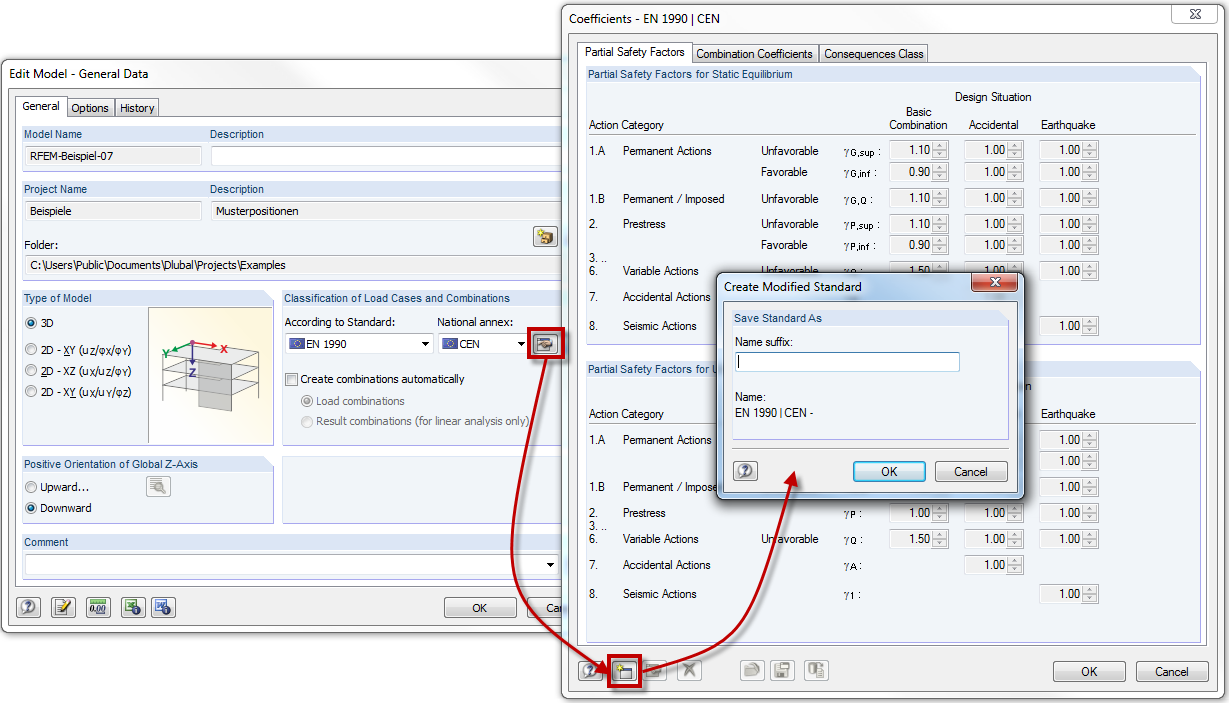
Task: Open the edit standard settings beside National annex
Action: click(x=546, y=342)
